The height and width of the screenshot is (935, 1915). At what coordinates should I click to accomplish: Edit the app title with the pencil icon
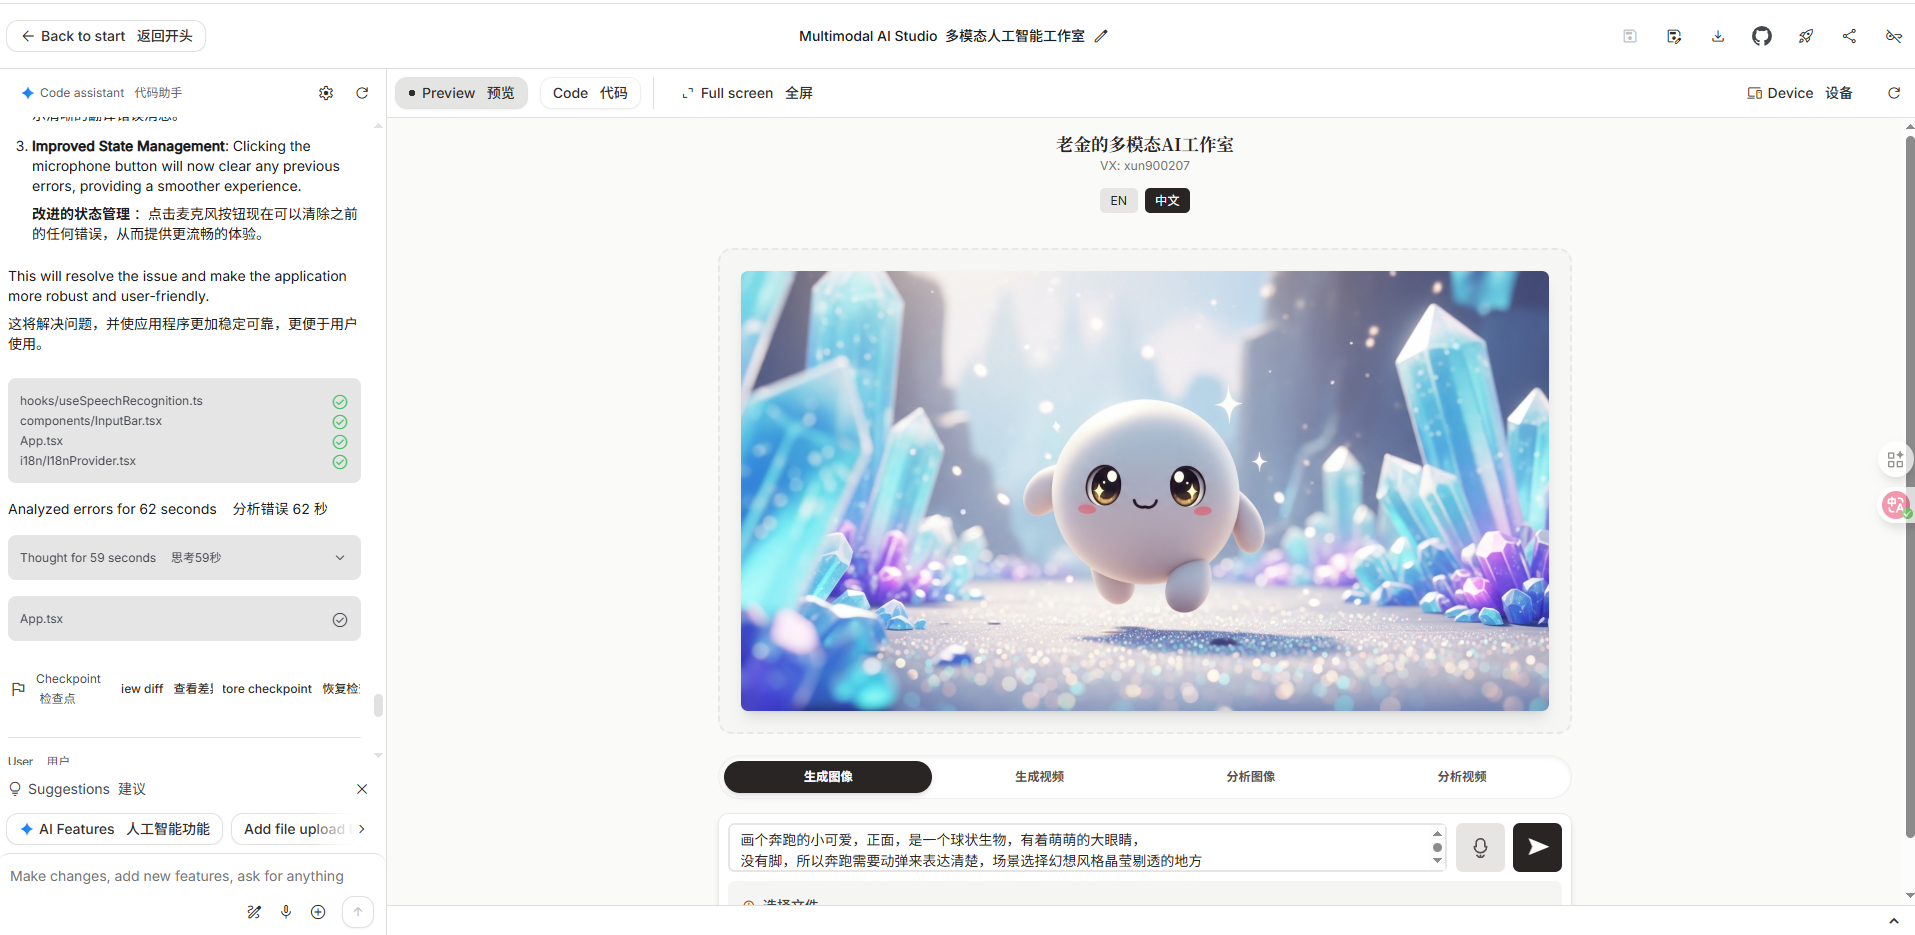pyautogui.click(x=1101, y=36)
